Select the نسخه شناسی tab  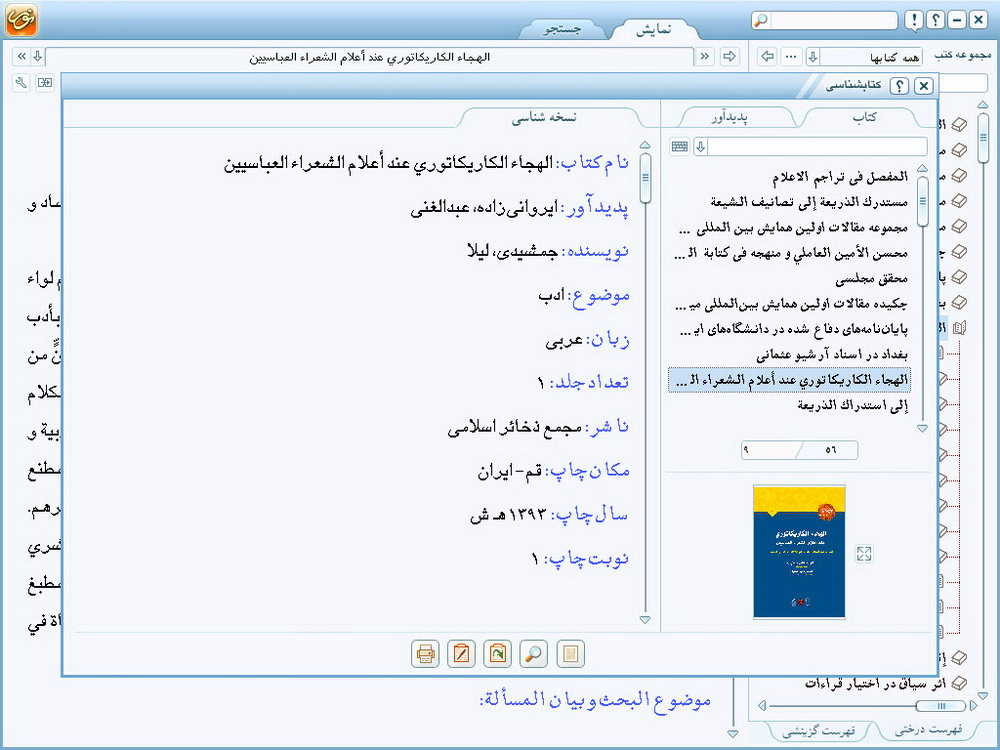tap(544, 117)
